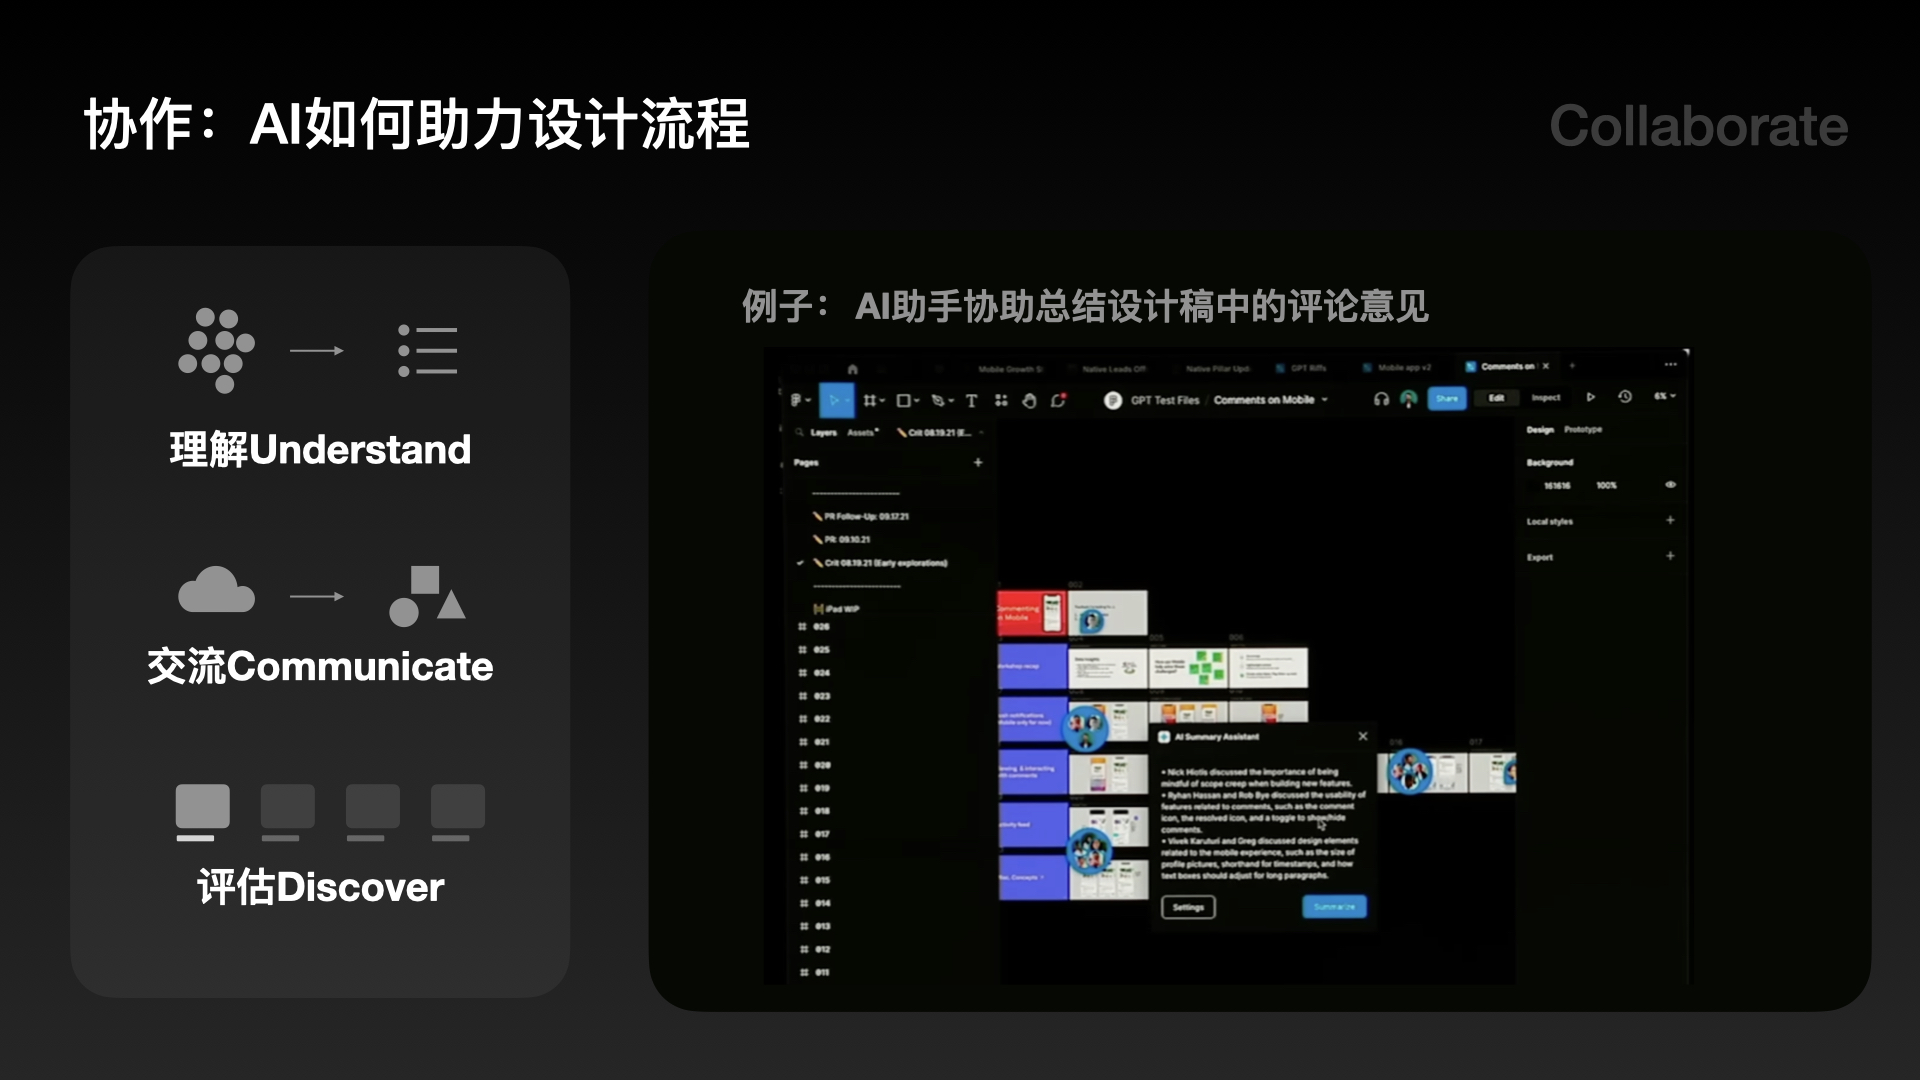Screen dimensions: 1920x1080
Task: Click the blue Share button
Action: tap(1447, 398)
